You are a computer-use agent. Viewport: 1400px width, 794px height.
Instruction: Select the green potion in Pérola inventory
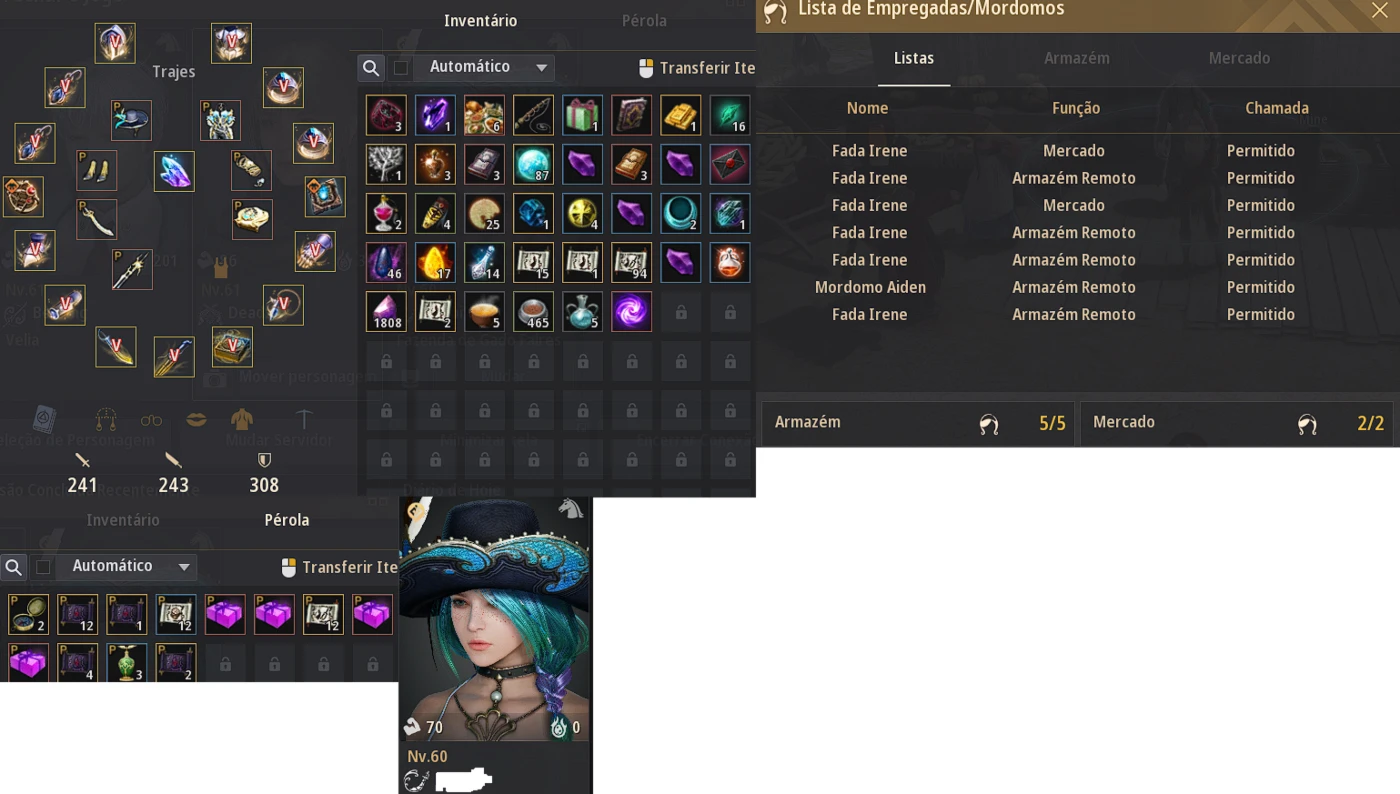pyautogui.click(x=127, y=663)
